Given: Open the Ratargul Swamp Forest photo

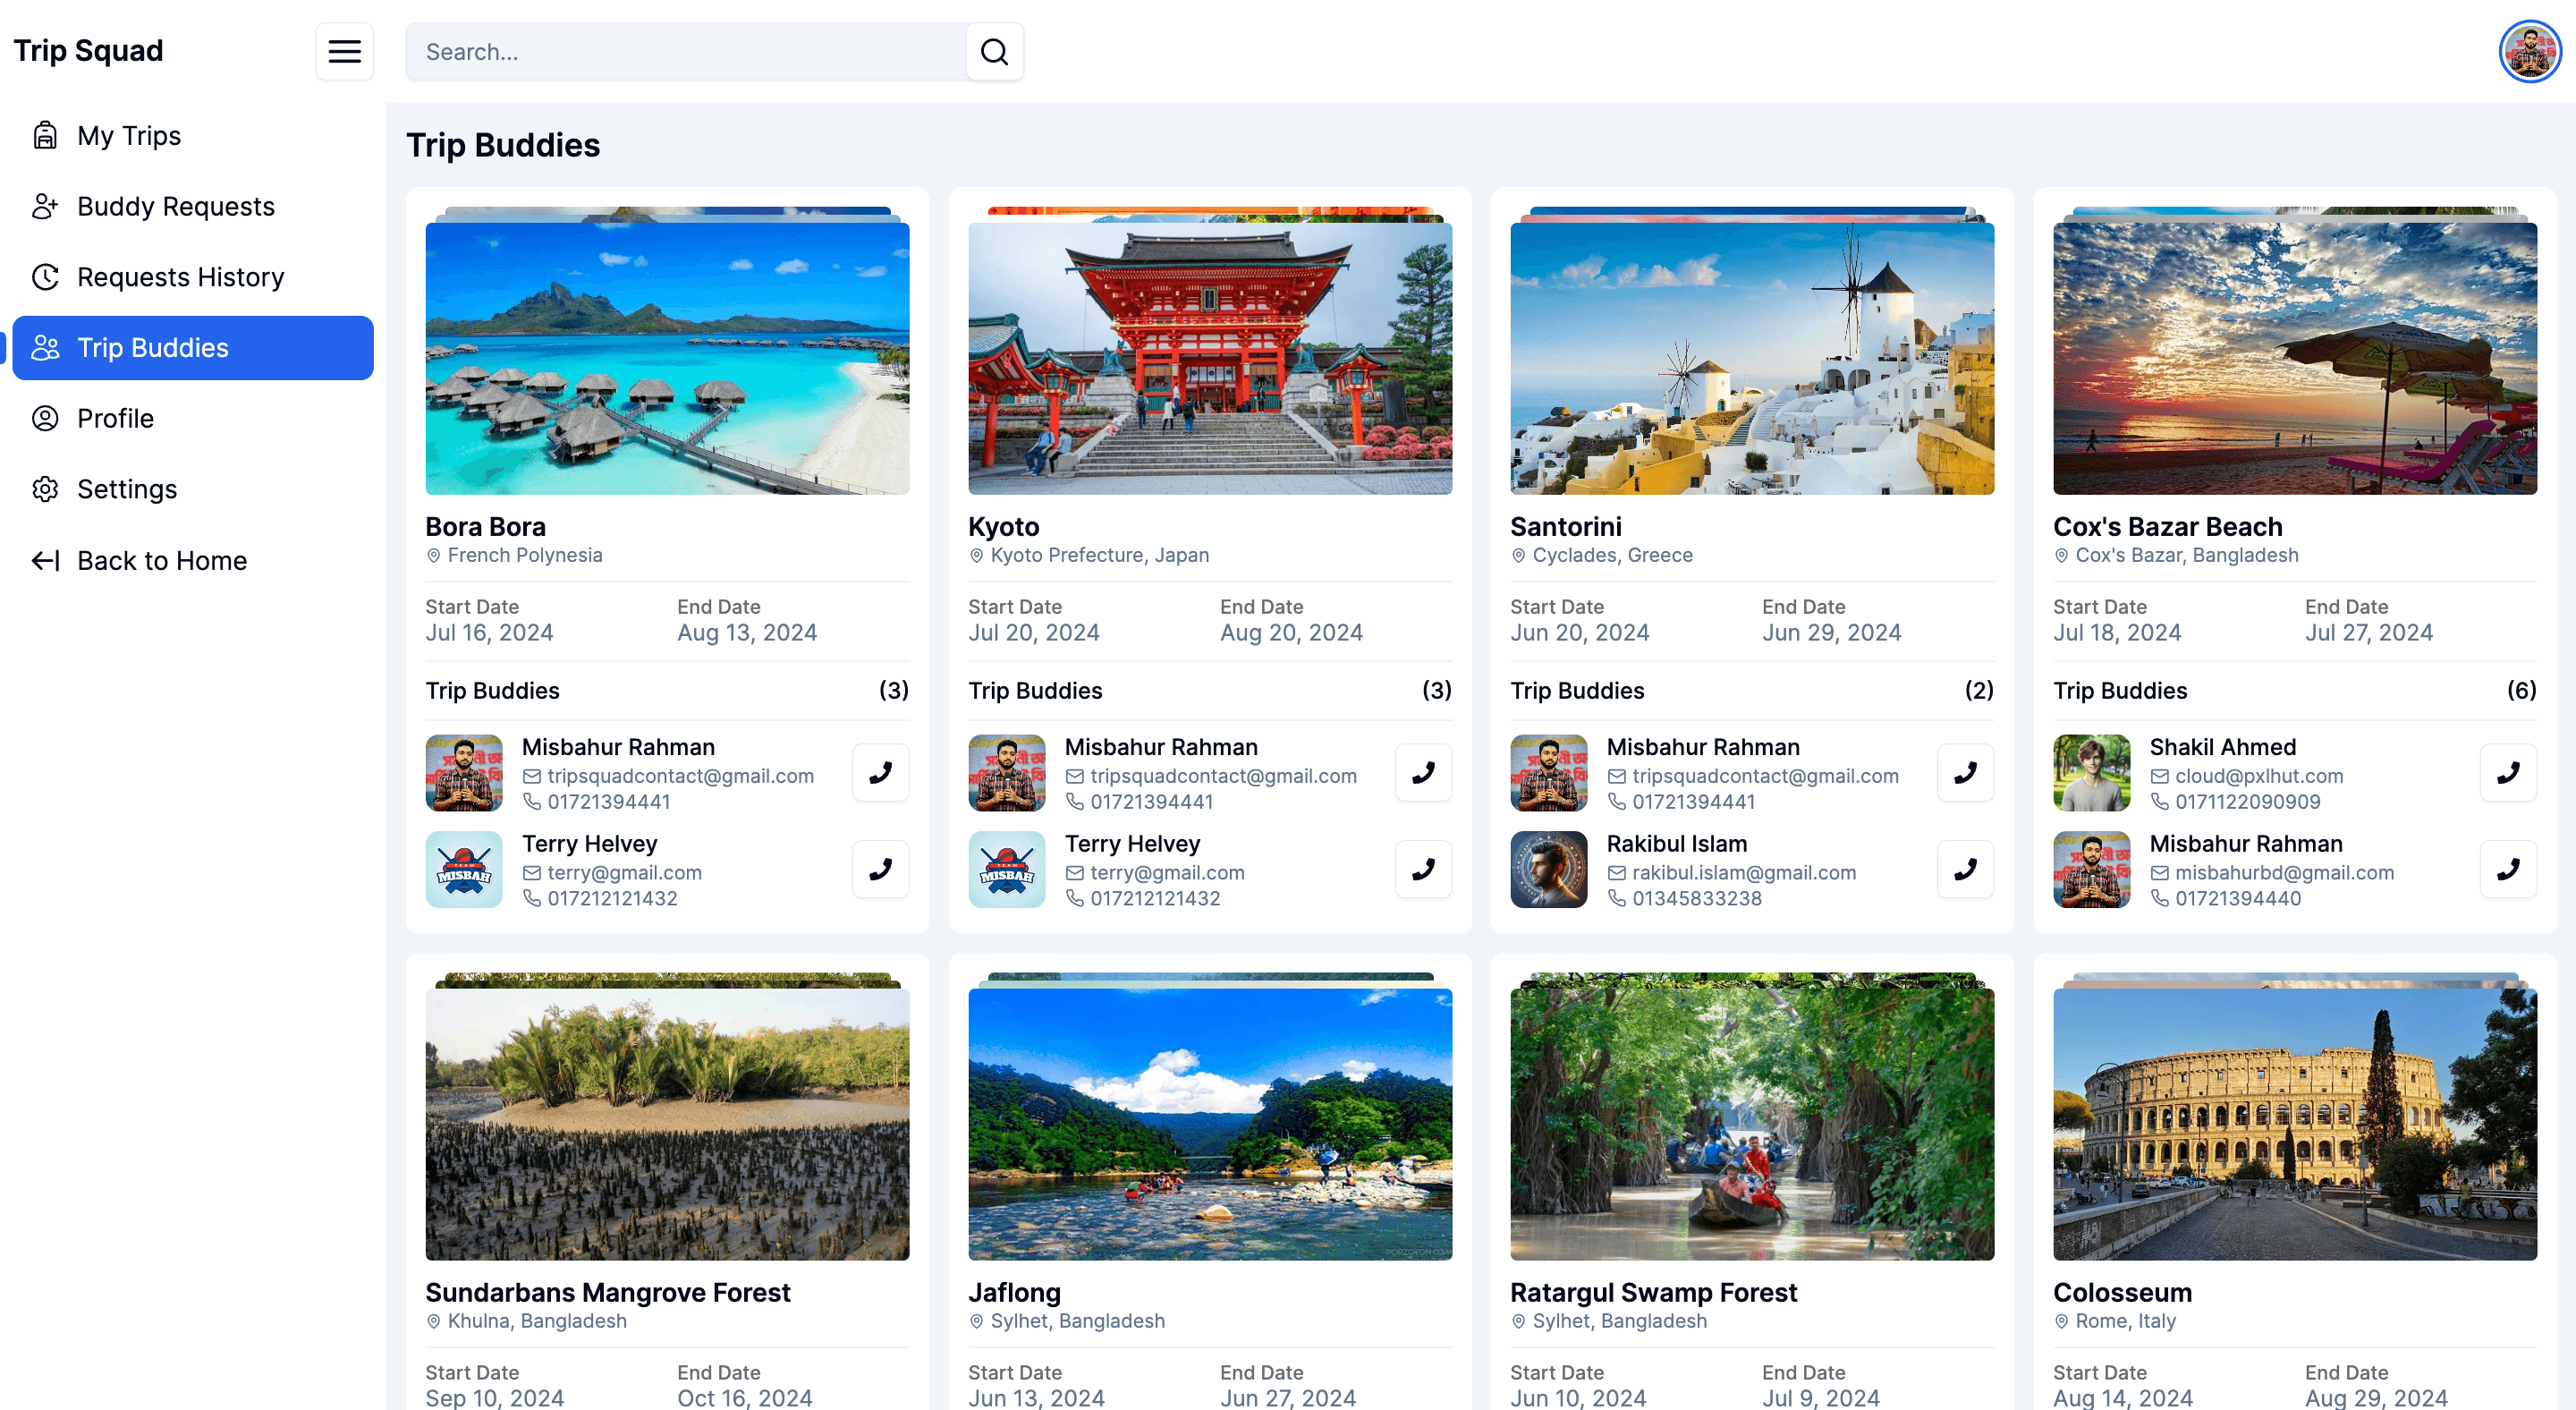Looking at the screenshot, I should coord(1752,1124).
